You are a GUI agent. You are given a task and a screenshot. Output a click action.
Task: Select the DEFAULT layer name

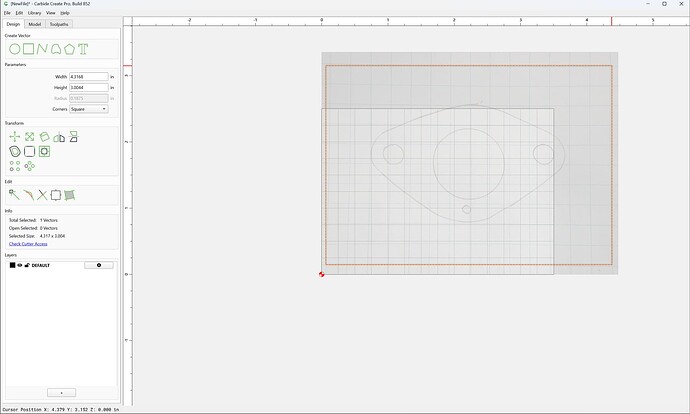40,265
